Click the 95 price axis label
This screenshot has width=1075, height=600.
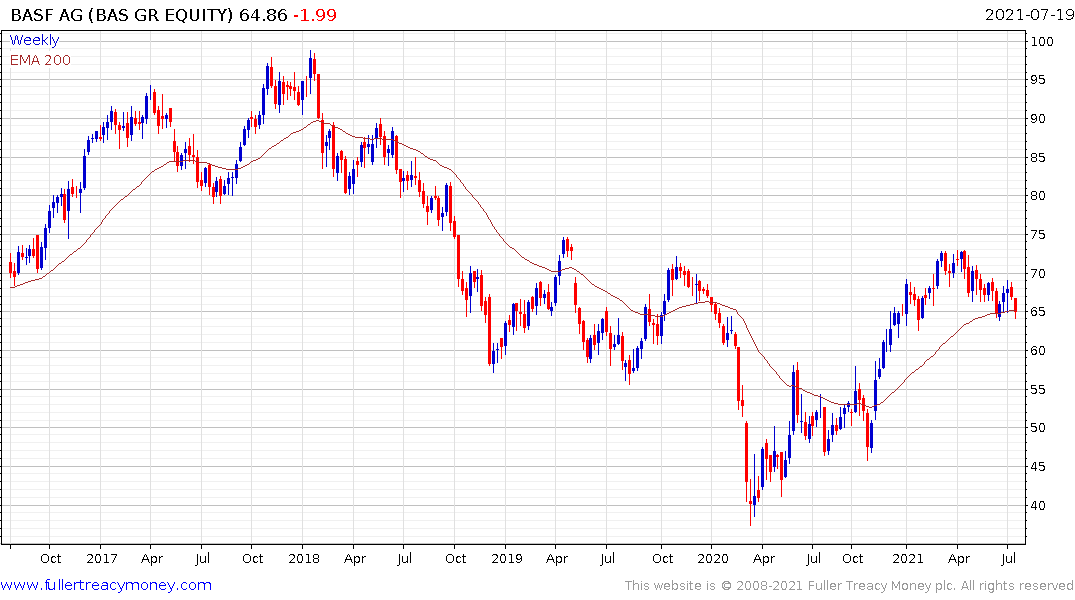(1038, 80)
